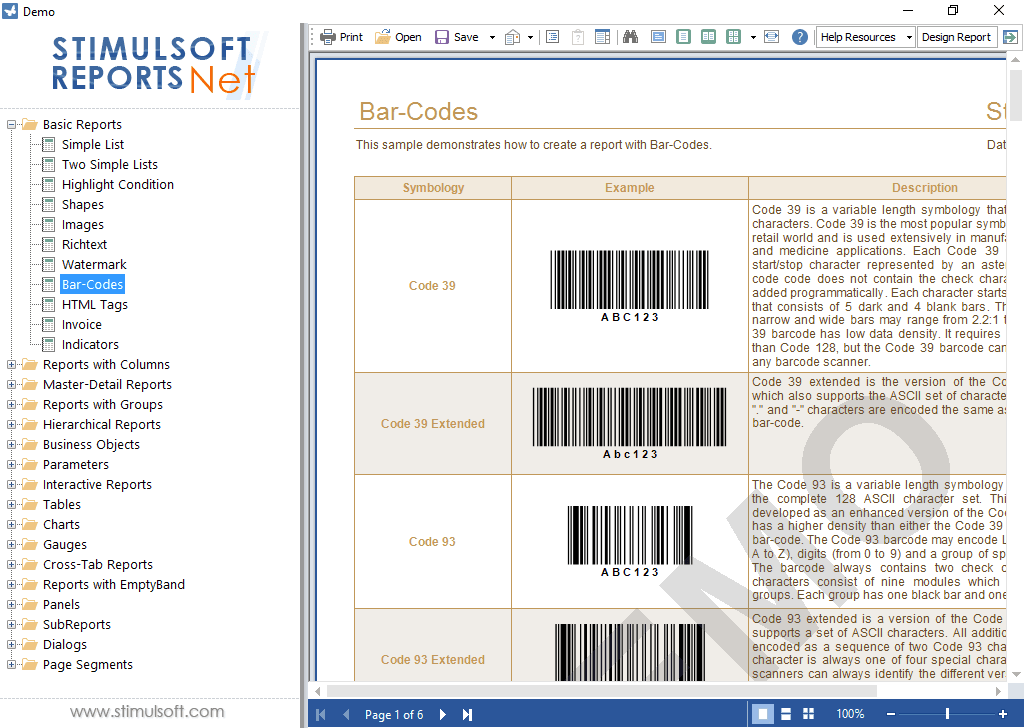This screenshot has width=1024, height=728.
Task: Open Find with the binoculars icon
Action: click(630, 37)
